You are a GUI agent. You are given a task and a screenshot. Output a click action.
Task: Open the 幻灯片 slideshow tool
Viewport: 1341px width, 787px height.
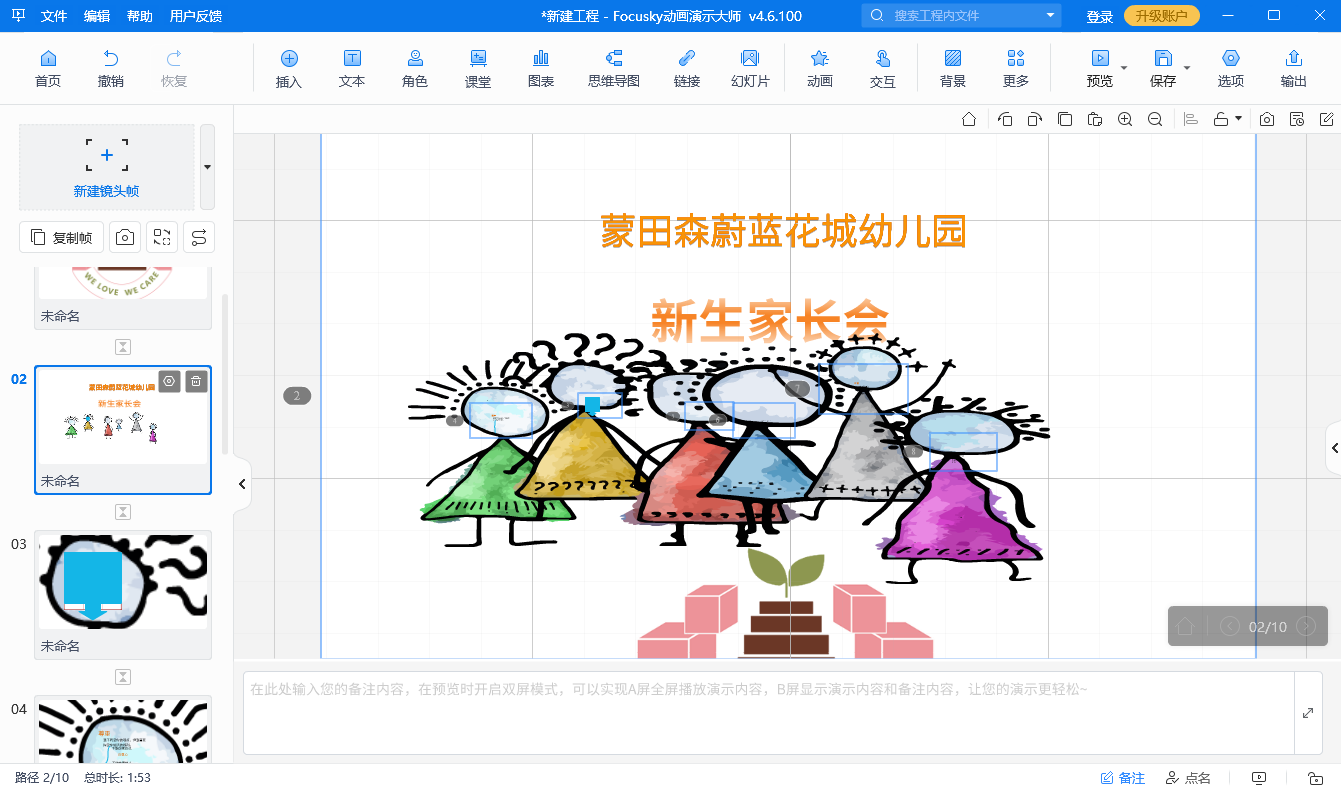point(750,68)
